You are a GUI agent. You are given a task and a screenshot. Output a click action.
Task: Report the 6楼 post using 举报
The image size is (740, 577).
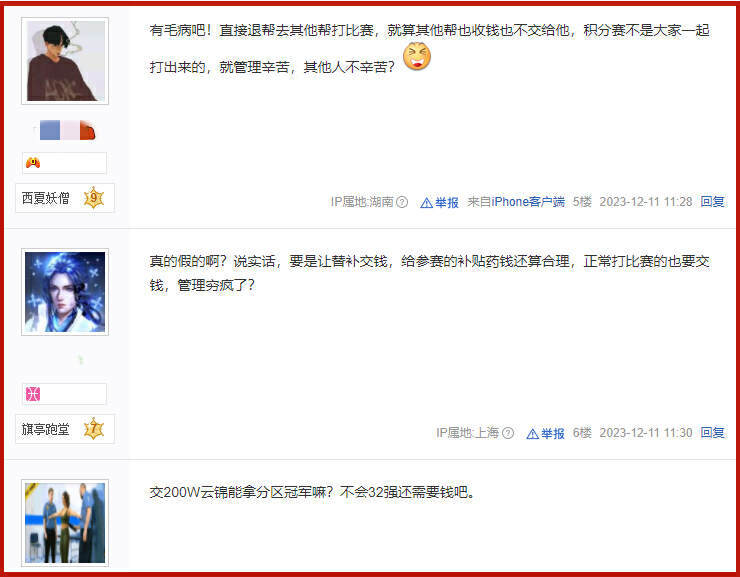click(x=546, y=434)
